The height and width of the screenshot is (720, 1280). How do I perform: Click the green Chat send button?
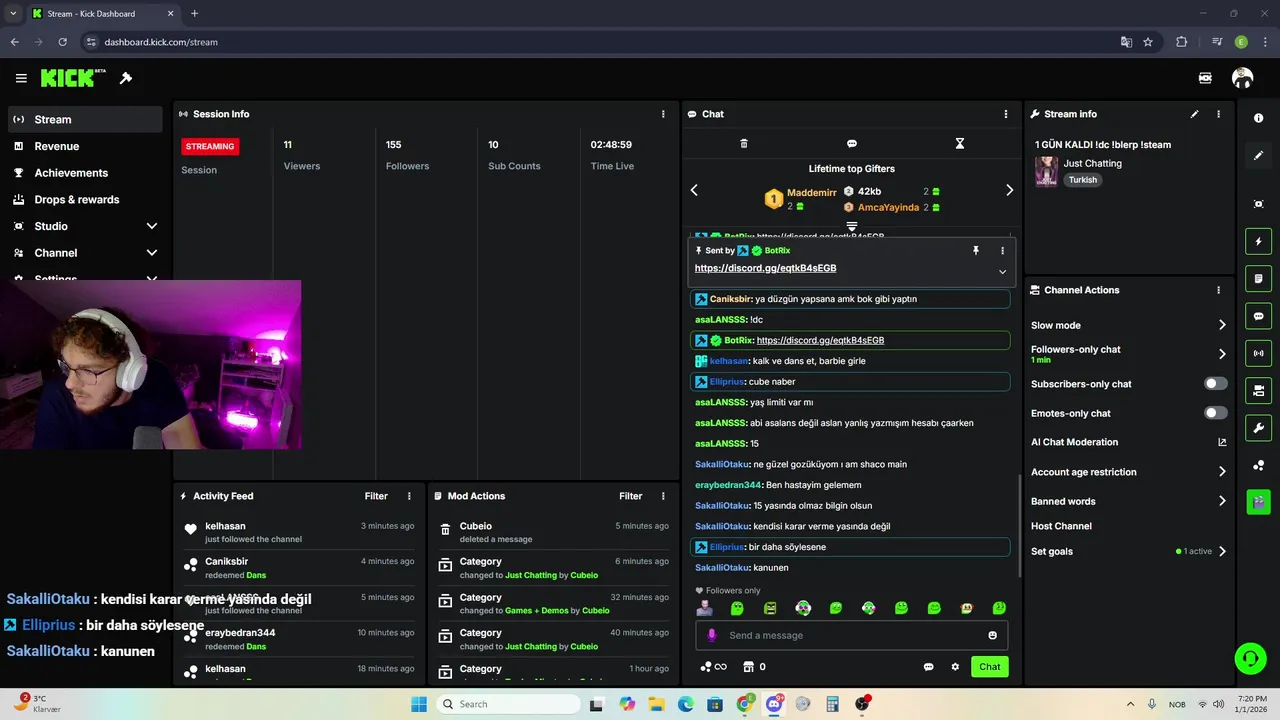[989, 667]
